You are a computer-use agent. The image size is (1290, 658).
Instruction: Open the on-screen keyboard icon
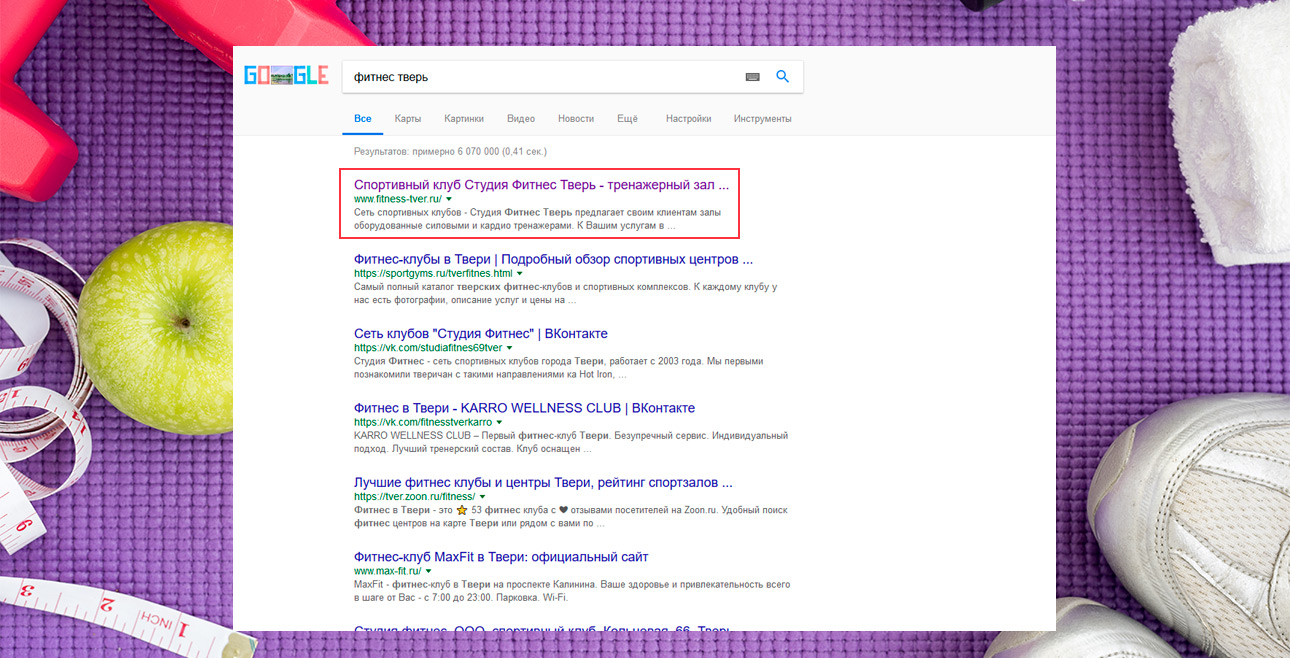coord(752,77)
